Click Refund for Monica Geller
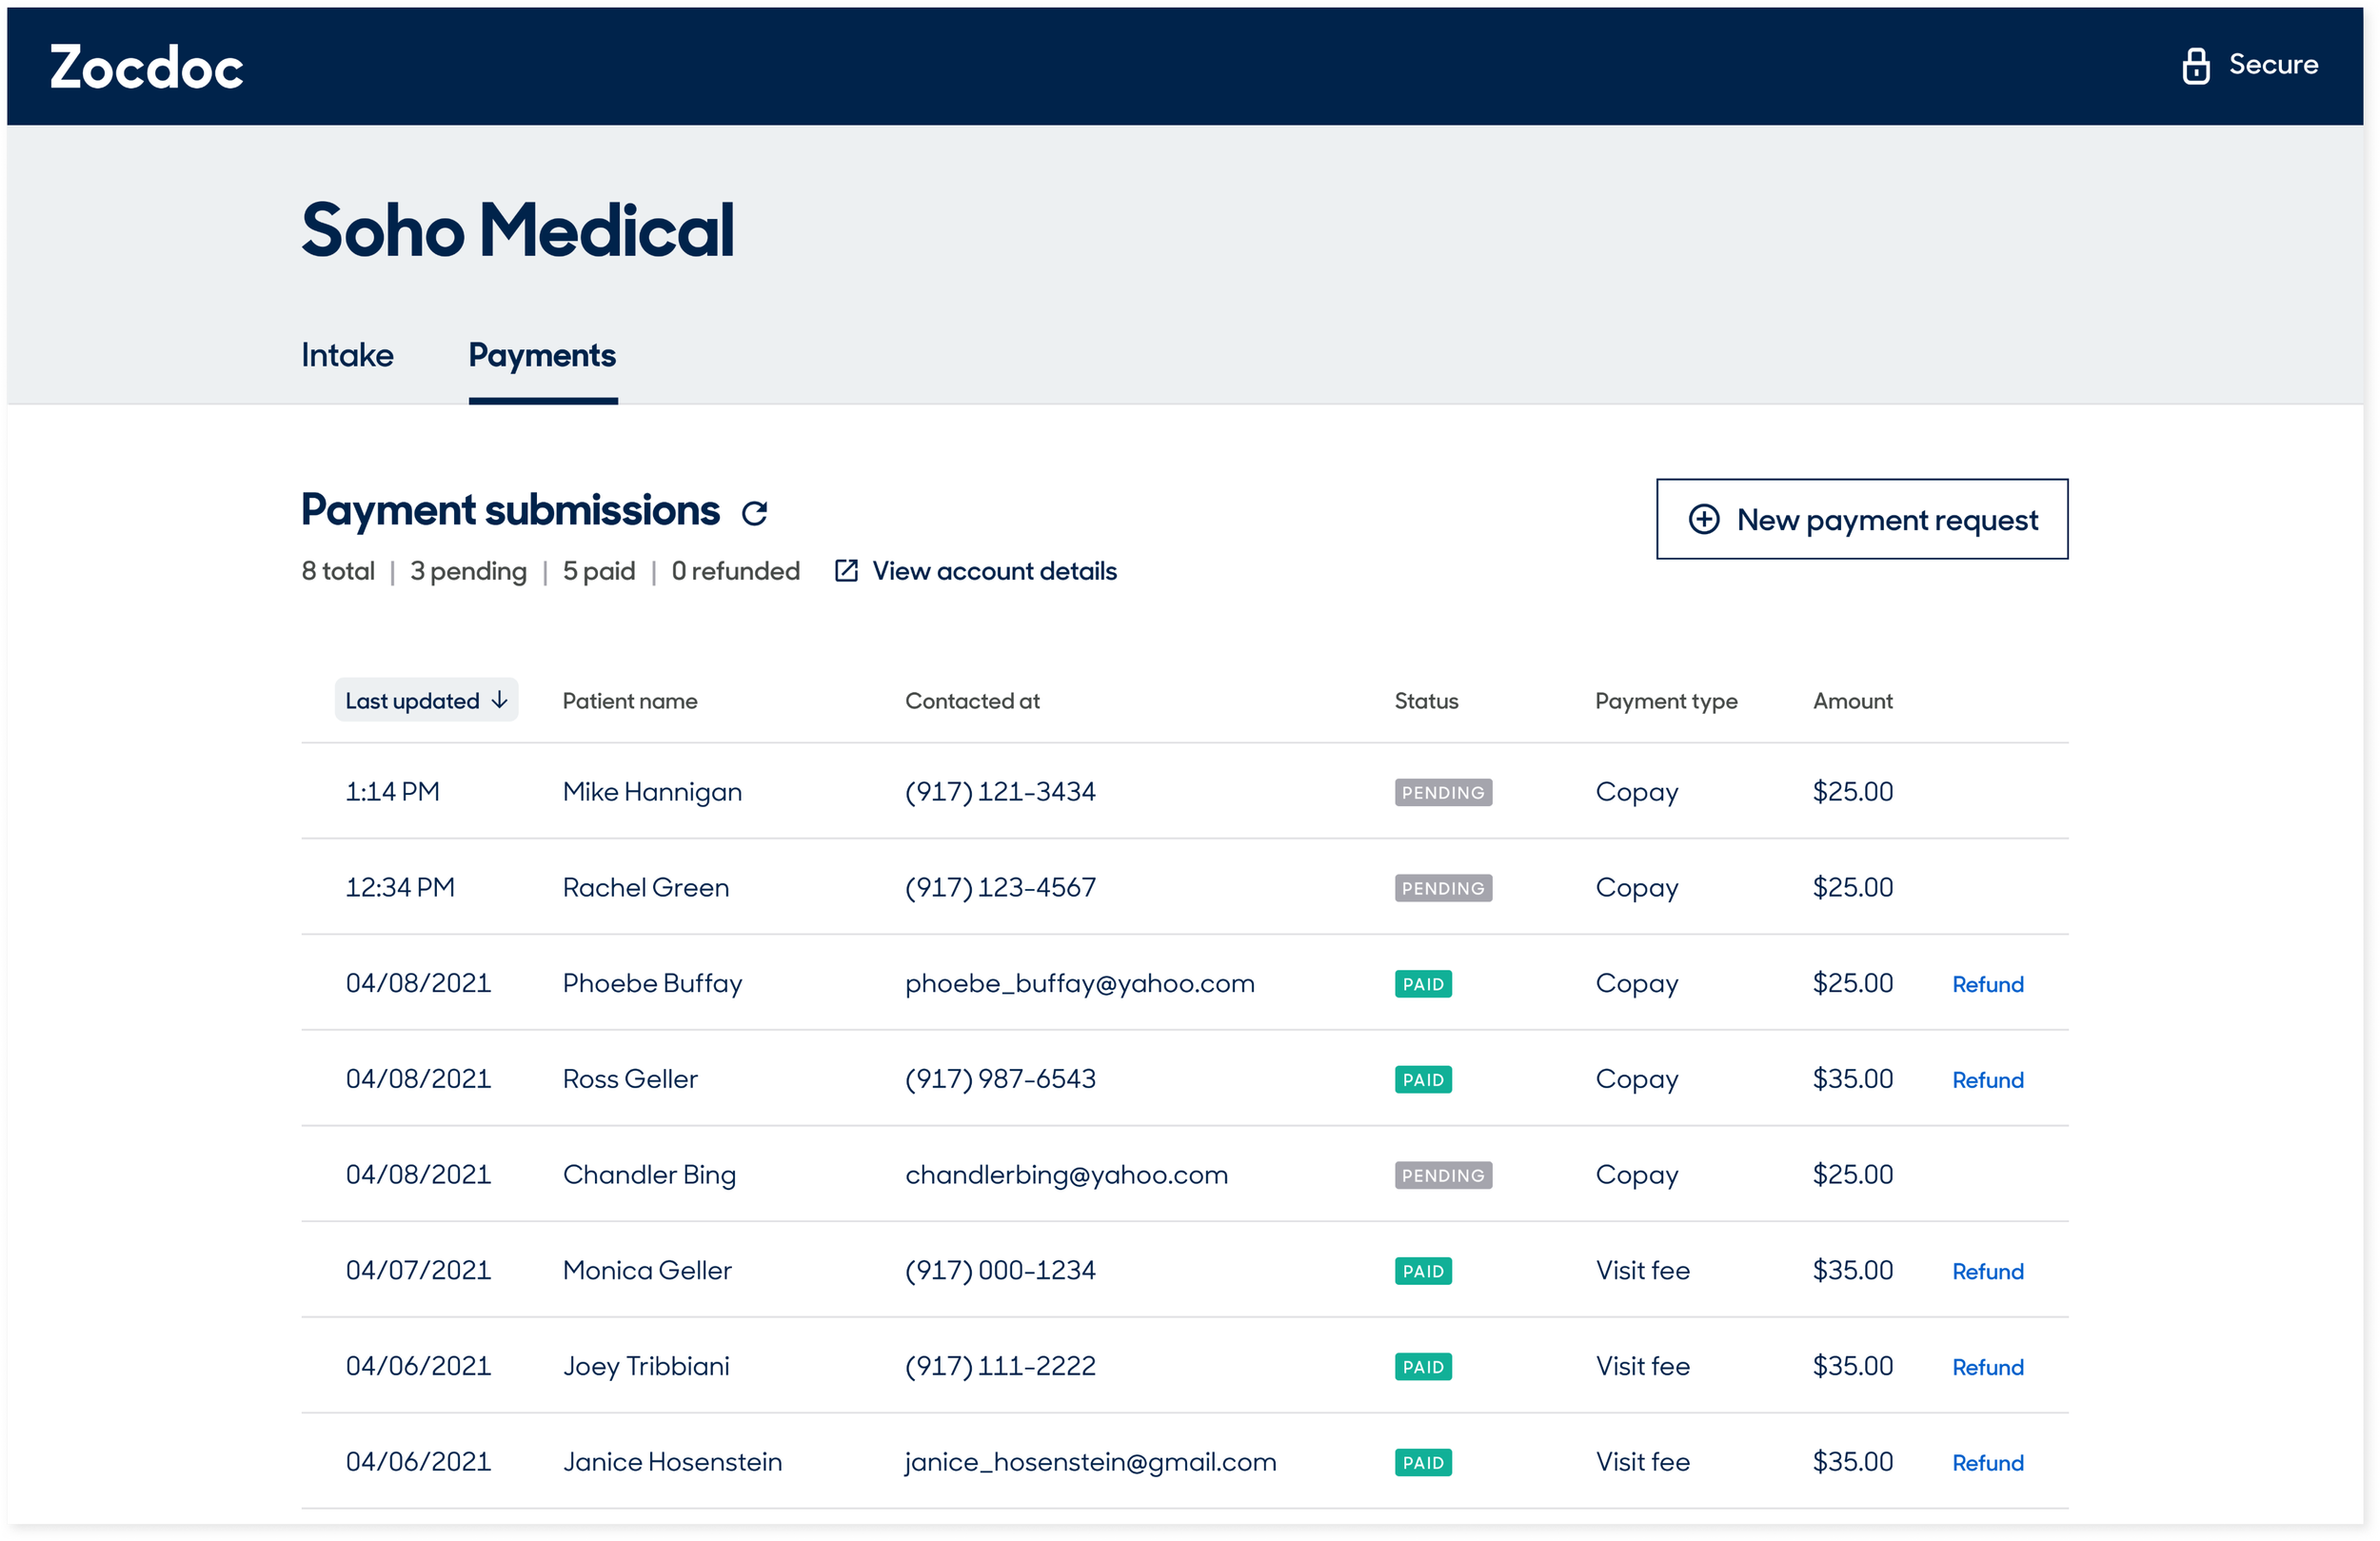 (x=1987, y=1271)
